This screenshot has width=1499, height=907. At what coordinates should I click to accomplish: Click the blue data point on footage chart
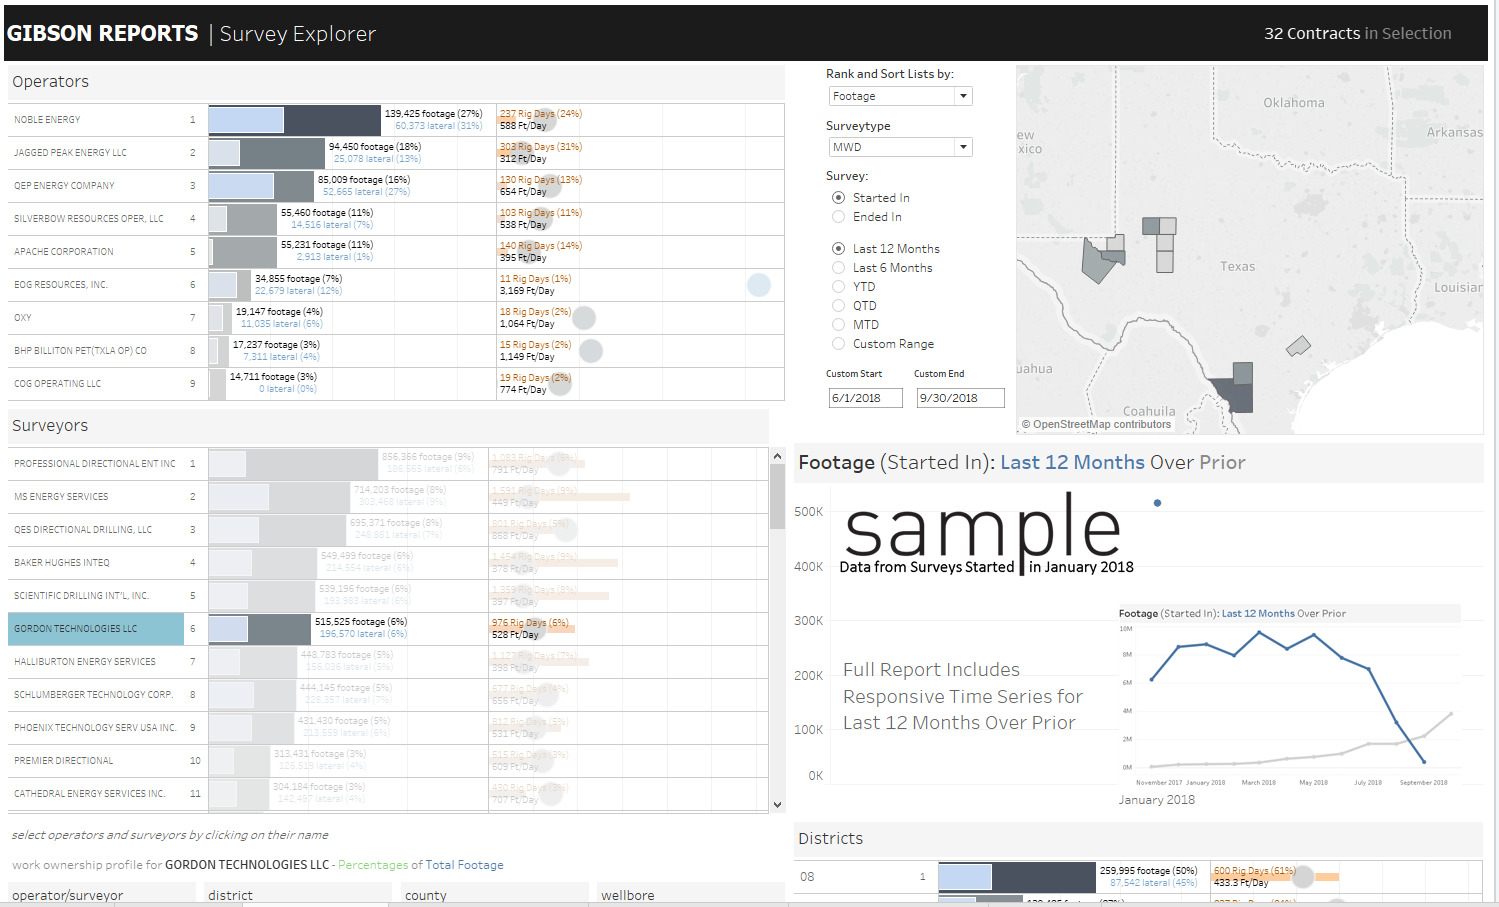coord(1157,503)
